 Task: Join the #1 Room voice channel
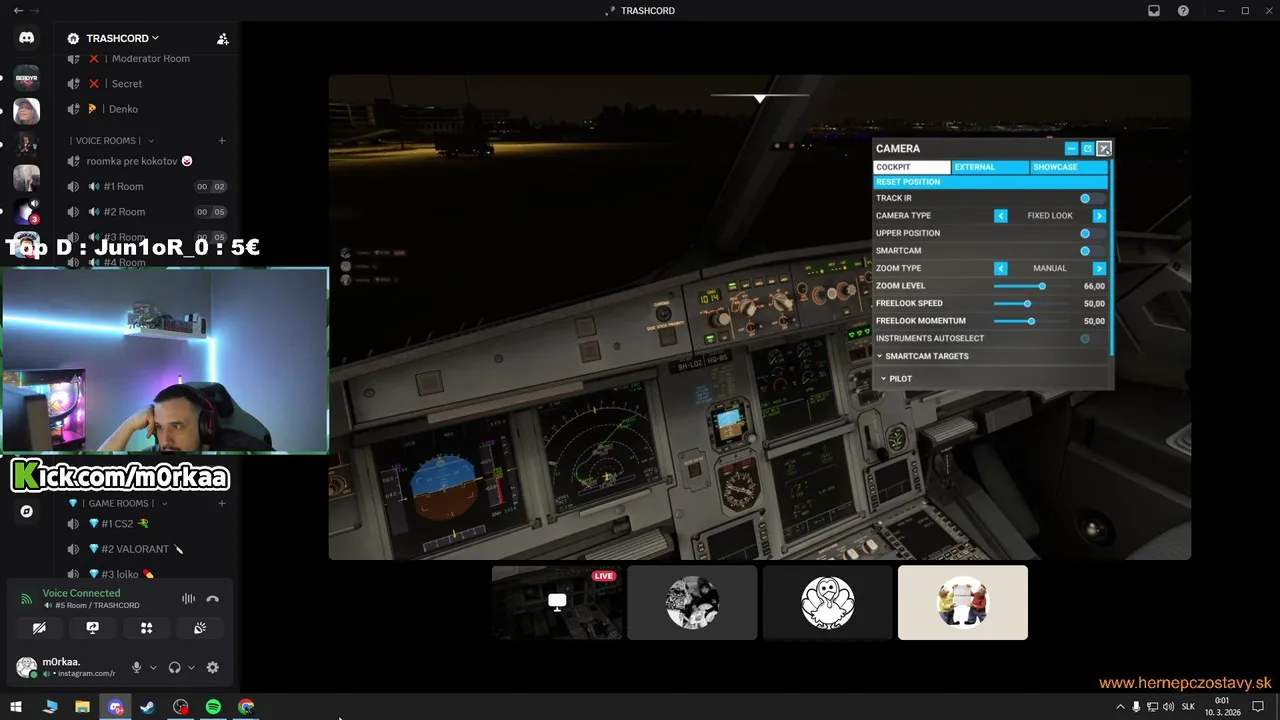point(147,187)
